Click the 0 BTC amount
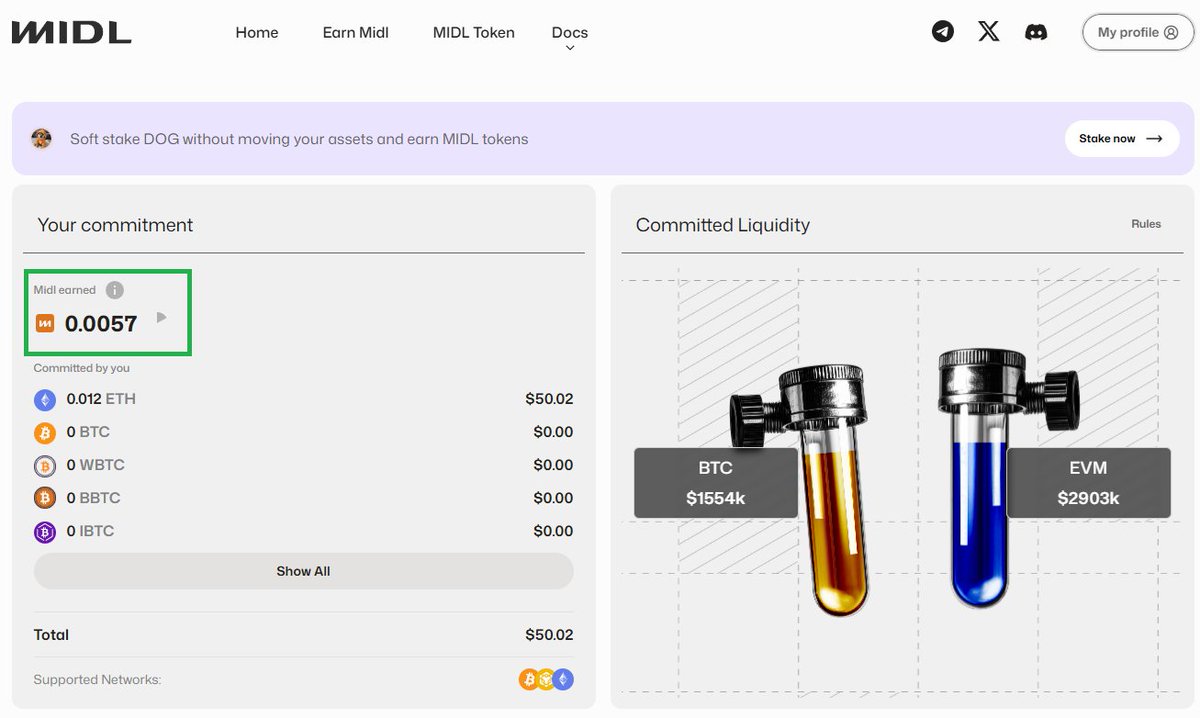1200x718 pixels. click(88, 432)
